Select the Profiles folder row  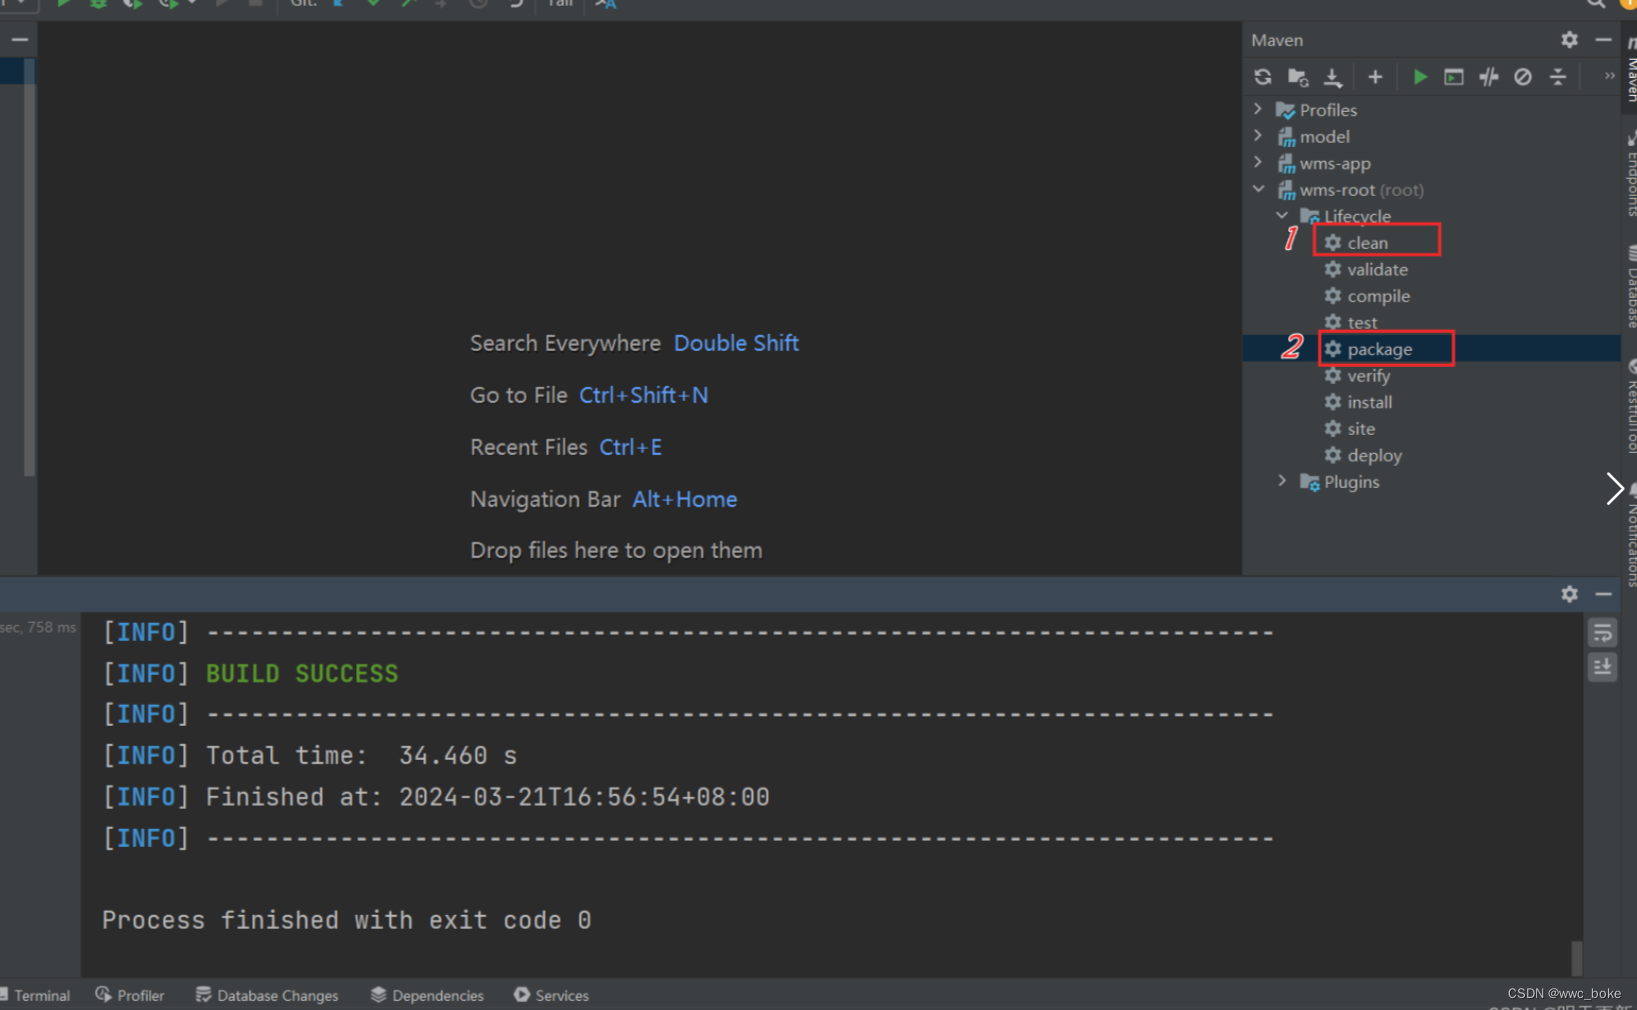point(1431,110)
